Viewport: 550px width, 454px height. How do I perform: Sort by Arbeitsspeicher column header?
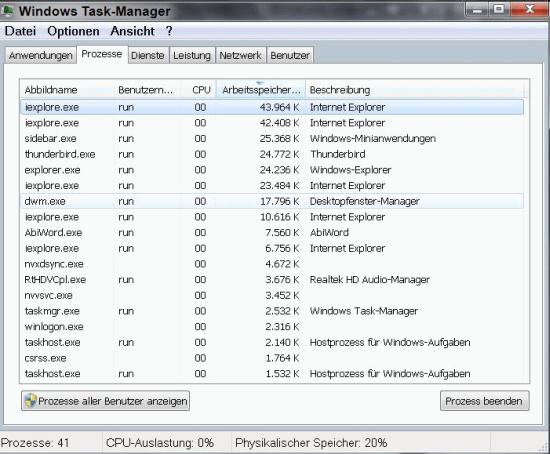coord(261,90)
